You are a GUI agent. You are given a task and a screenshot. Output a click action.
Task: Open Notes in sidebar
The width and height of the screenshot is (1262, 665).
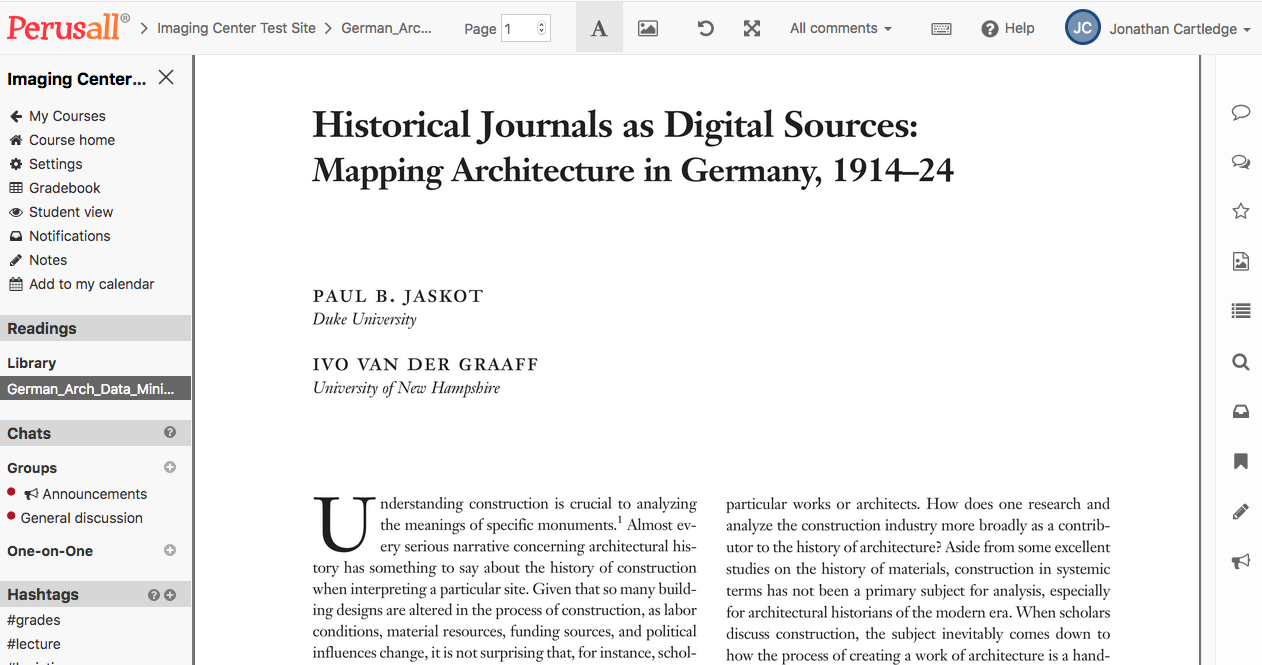click(38, 260)
